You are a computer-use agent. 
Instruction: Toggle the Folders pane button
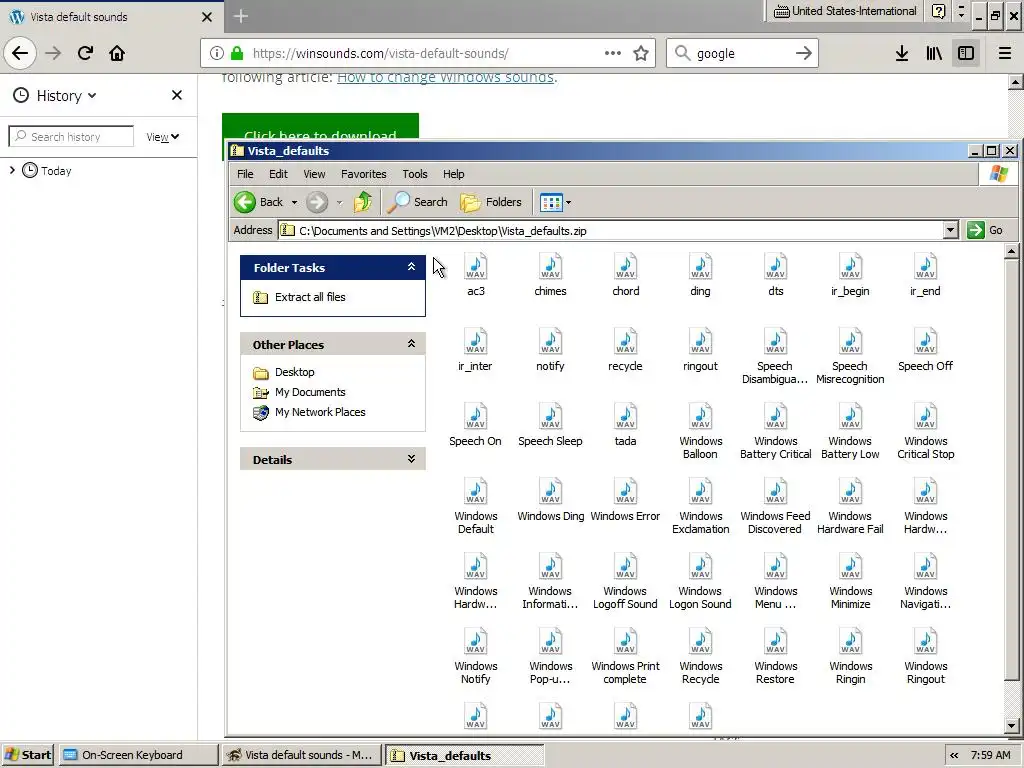490,202
